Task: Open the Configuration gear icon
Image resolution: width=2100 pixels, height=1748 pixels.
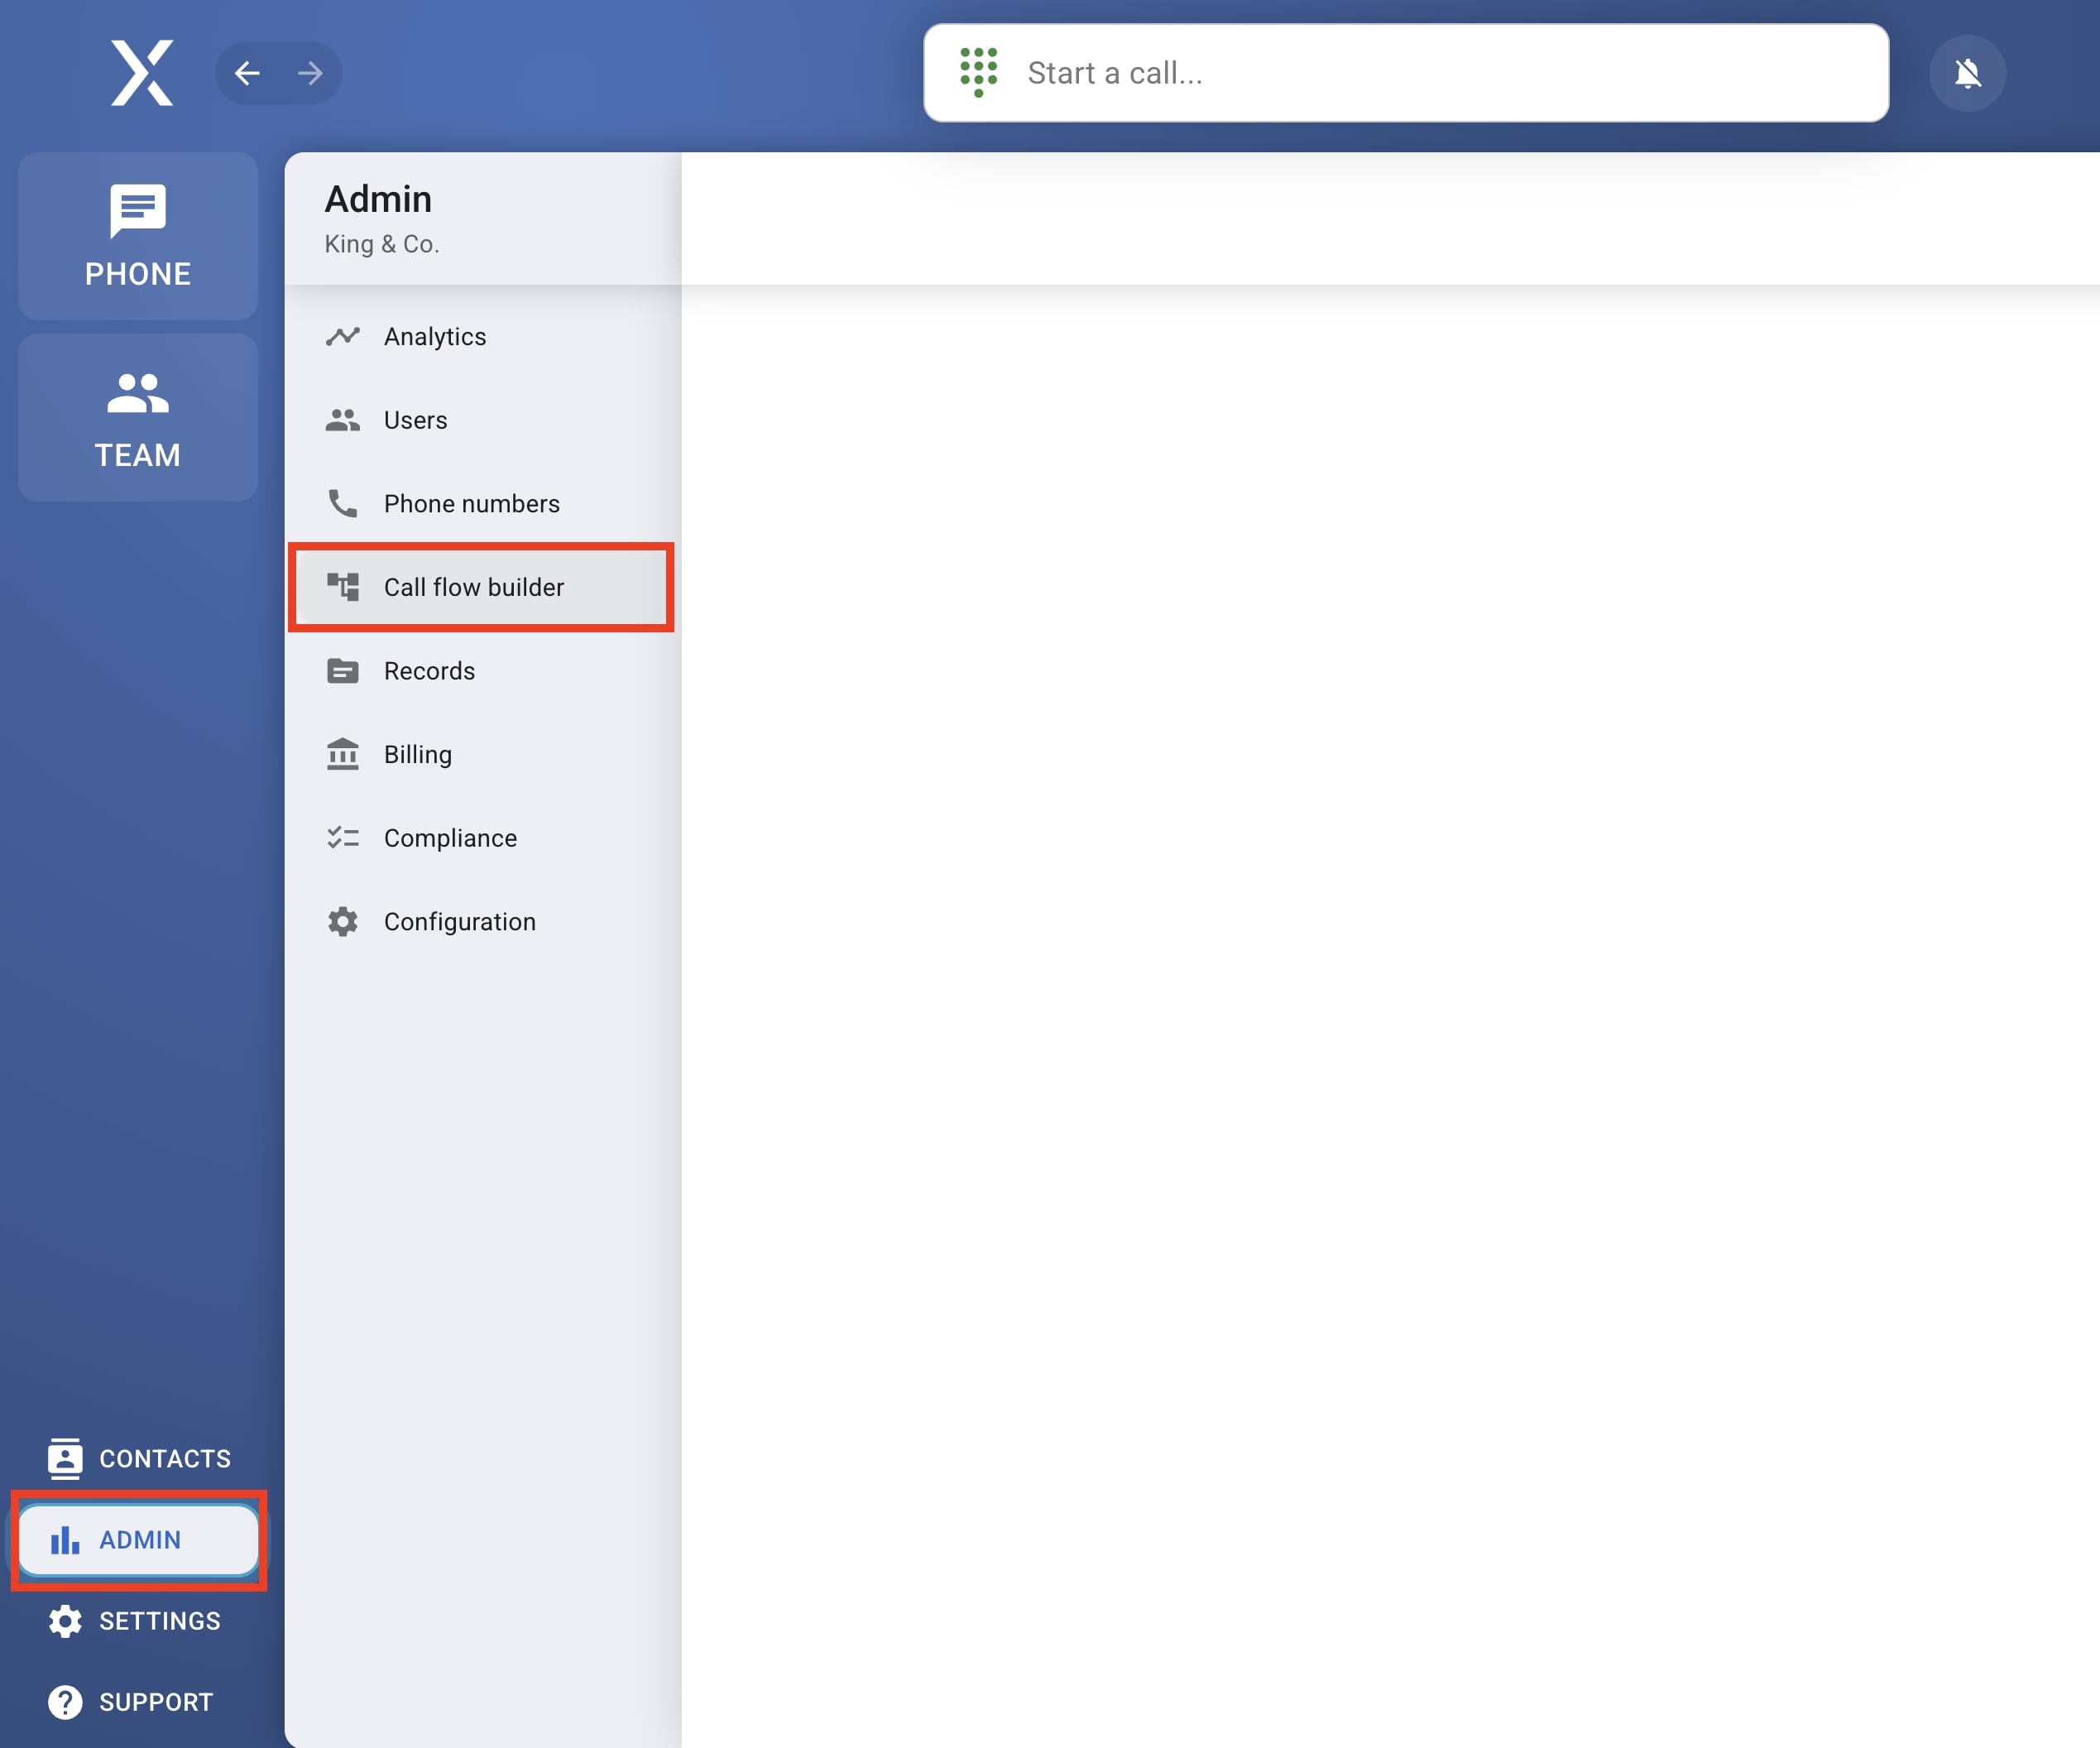Action: 343,922
